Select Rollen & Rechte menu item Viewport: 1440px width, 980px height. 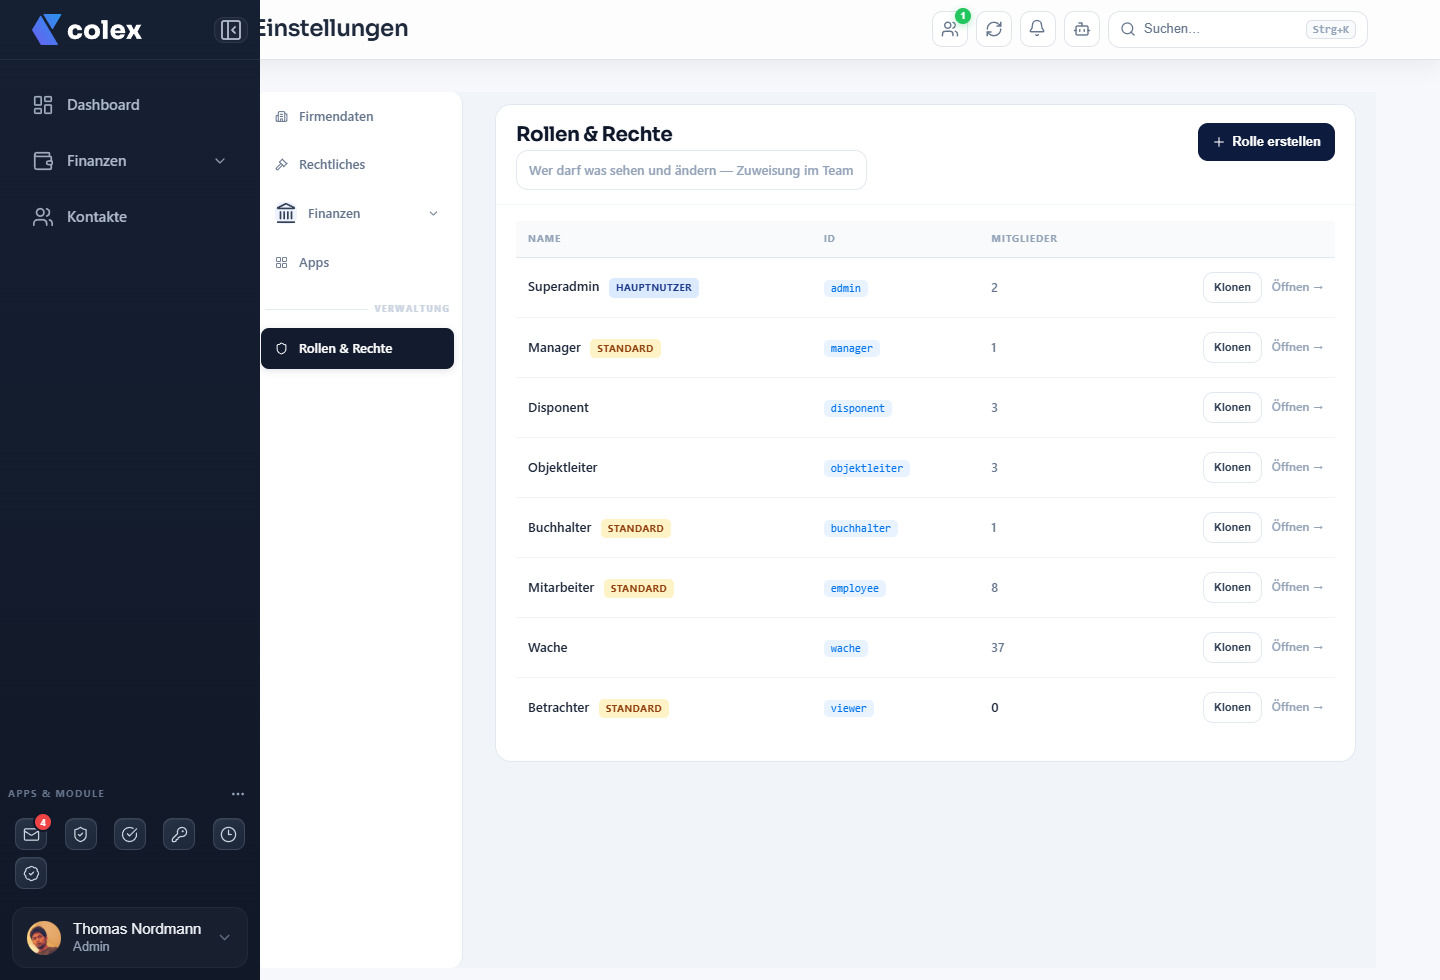tap(357, 349)
